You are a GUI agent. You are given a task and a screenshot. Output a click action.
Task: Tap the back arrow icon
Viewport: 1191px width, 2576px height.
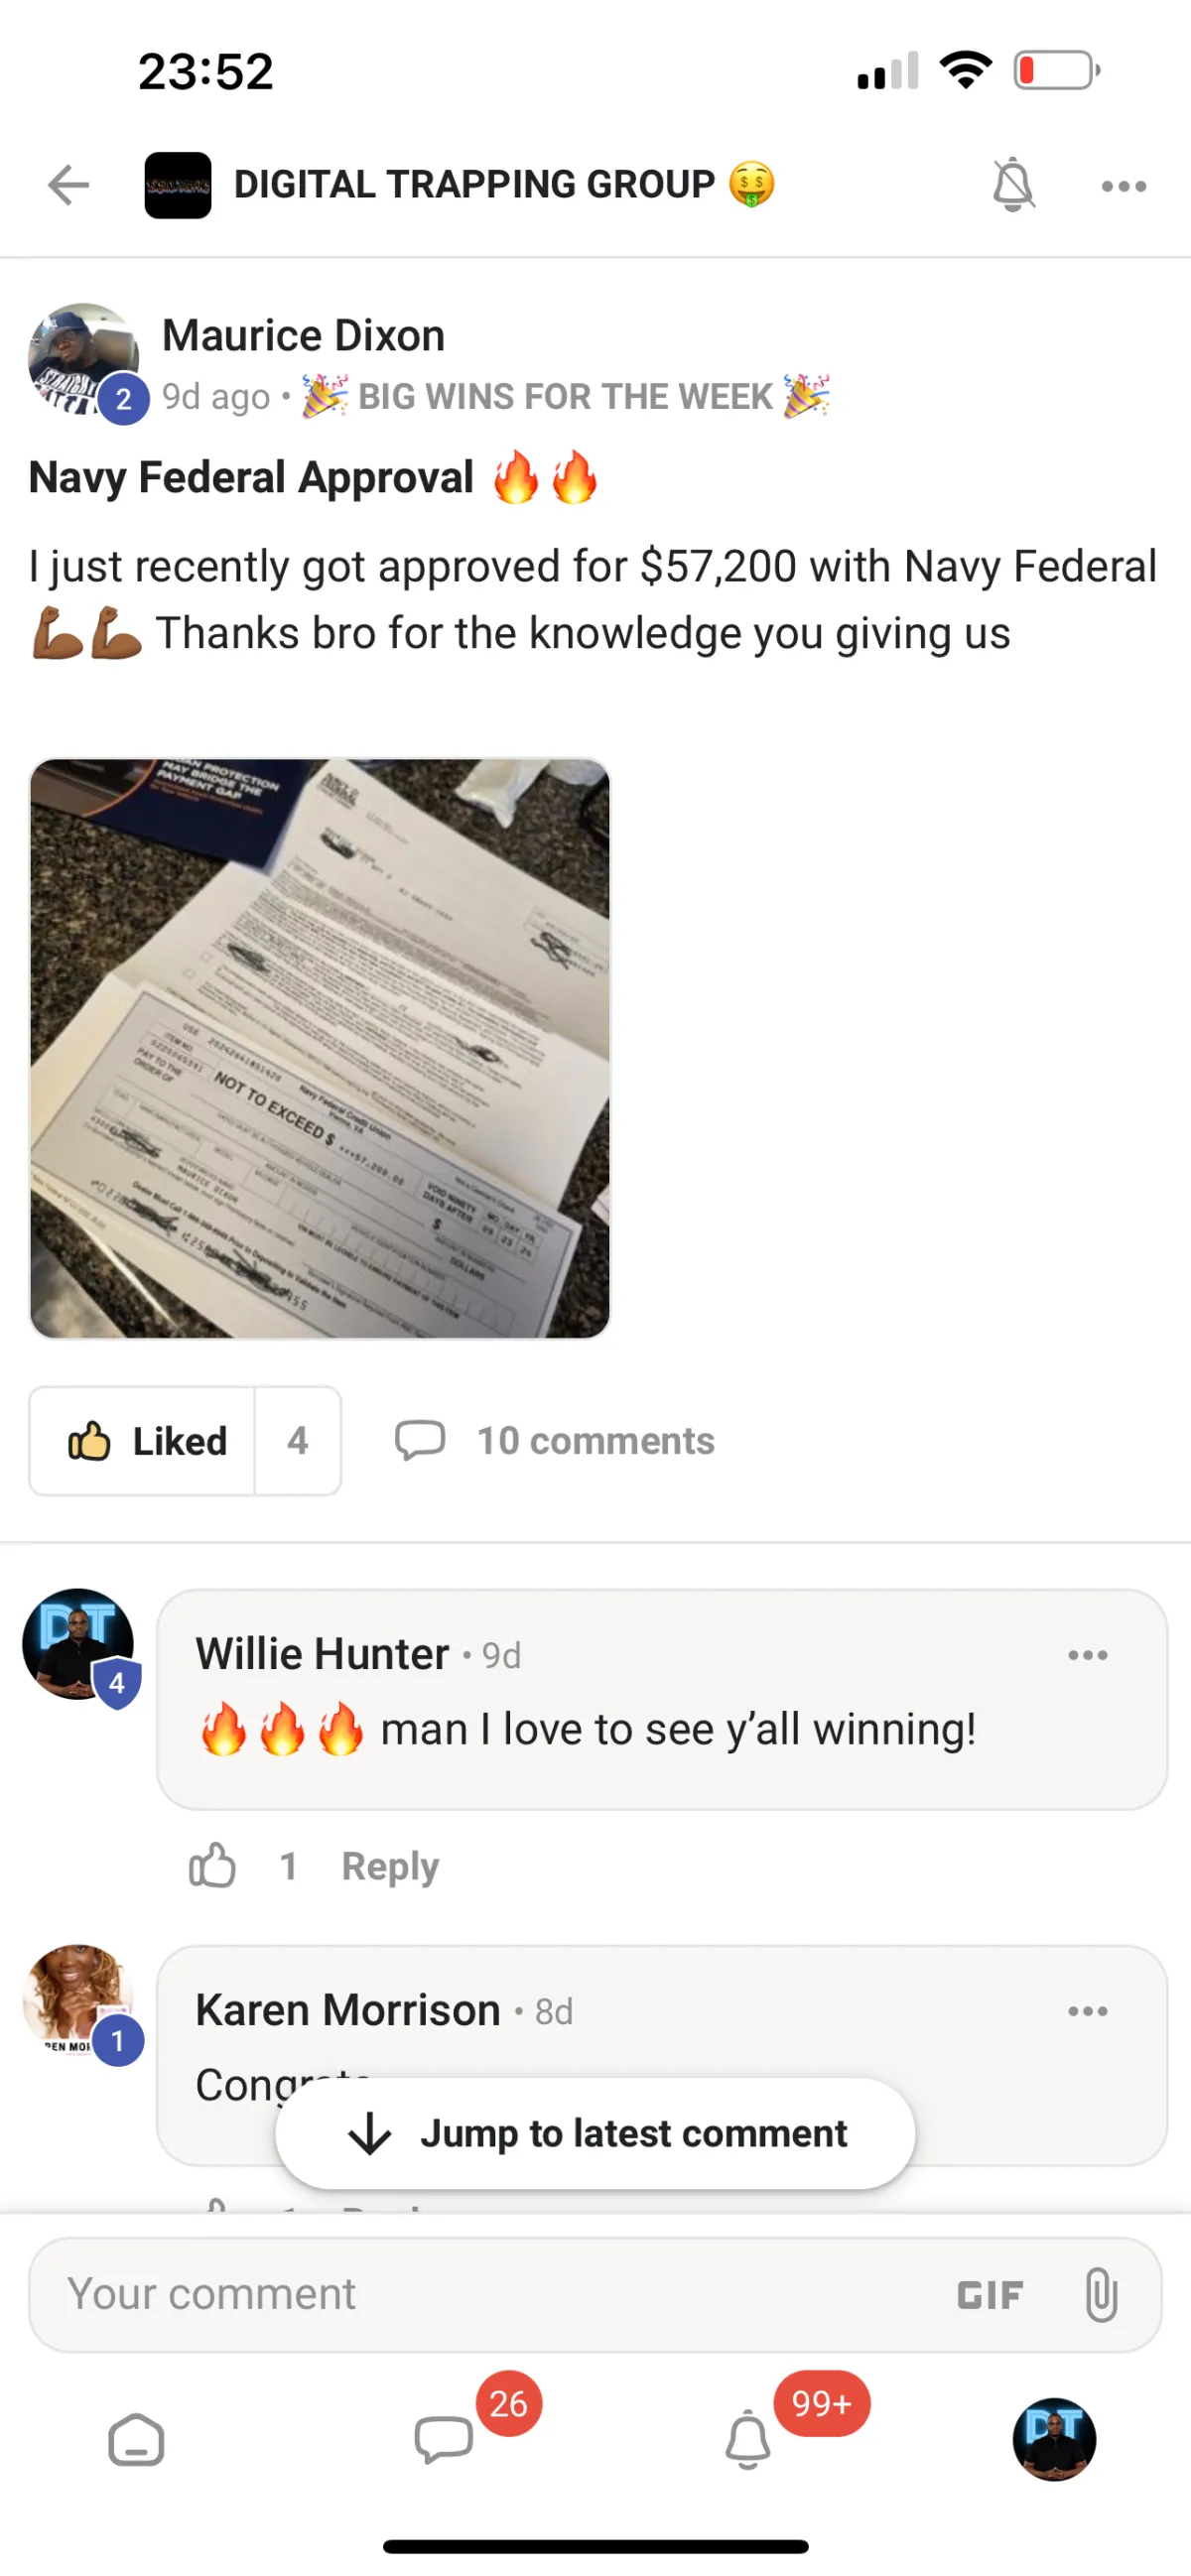pos(68,185)
